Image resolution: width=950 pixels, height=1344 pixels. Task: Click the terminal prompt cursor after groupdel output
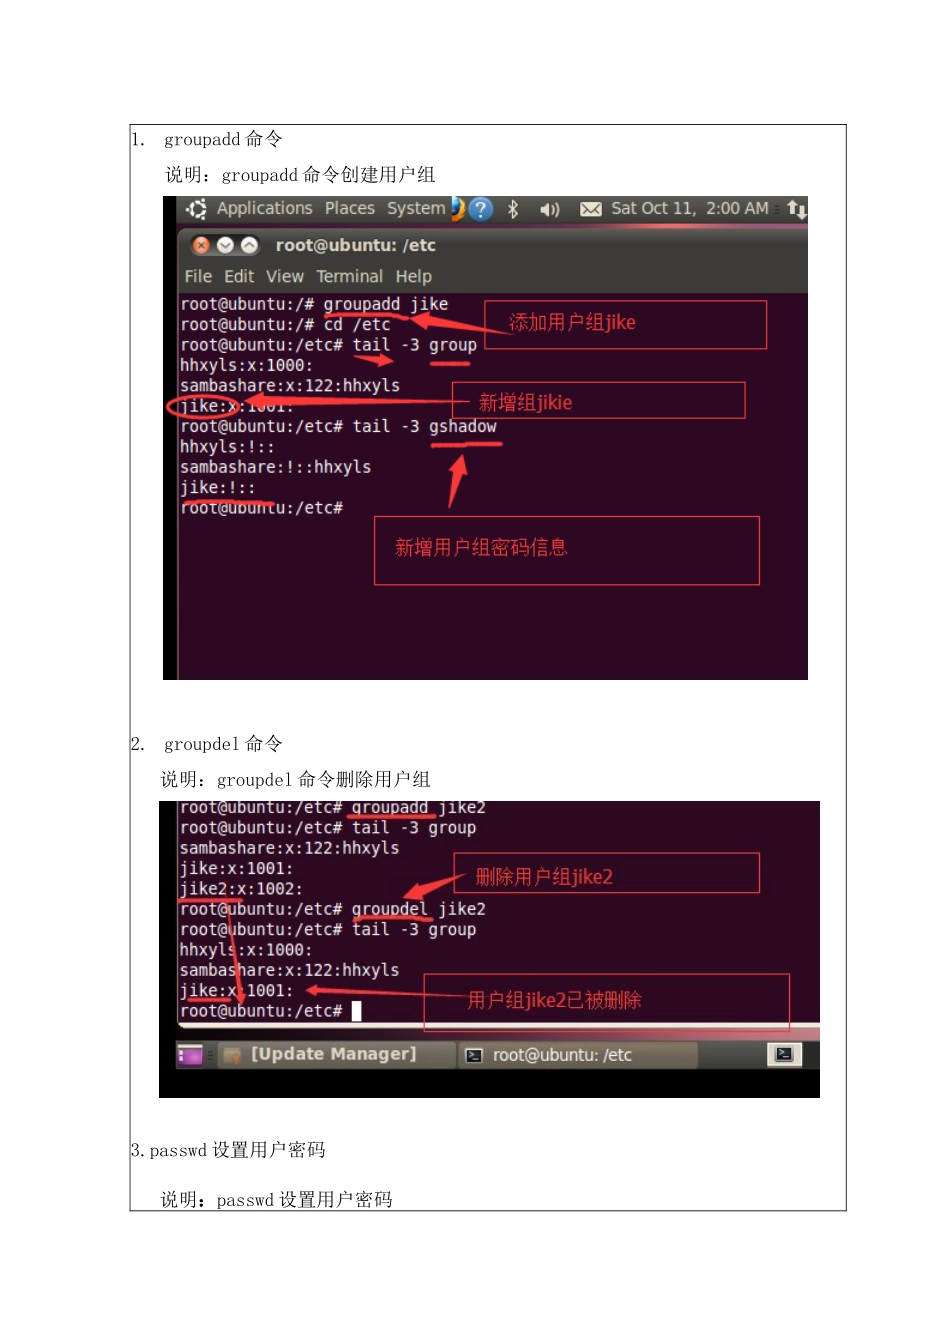pos(356,1011)
